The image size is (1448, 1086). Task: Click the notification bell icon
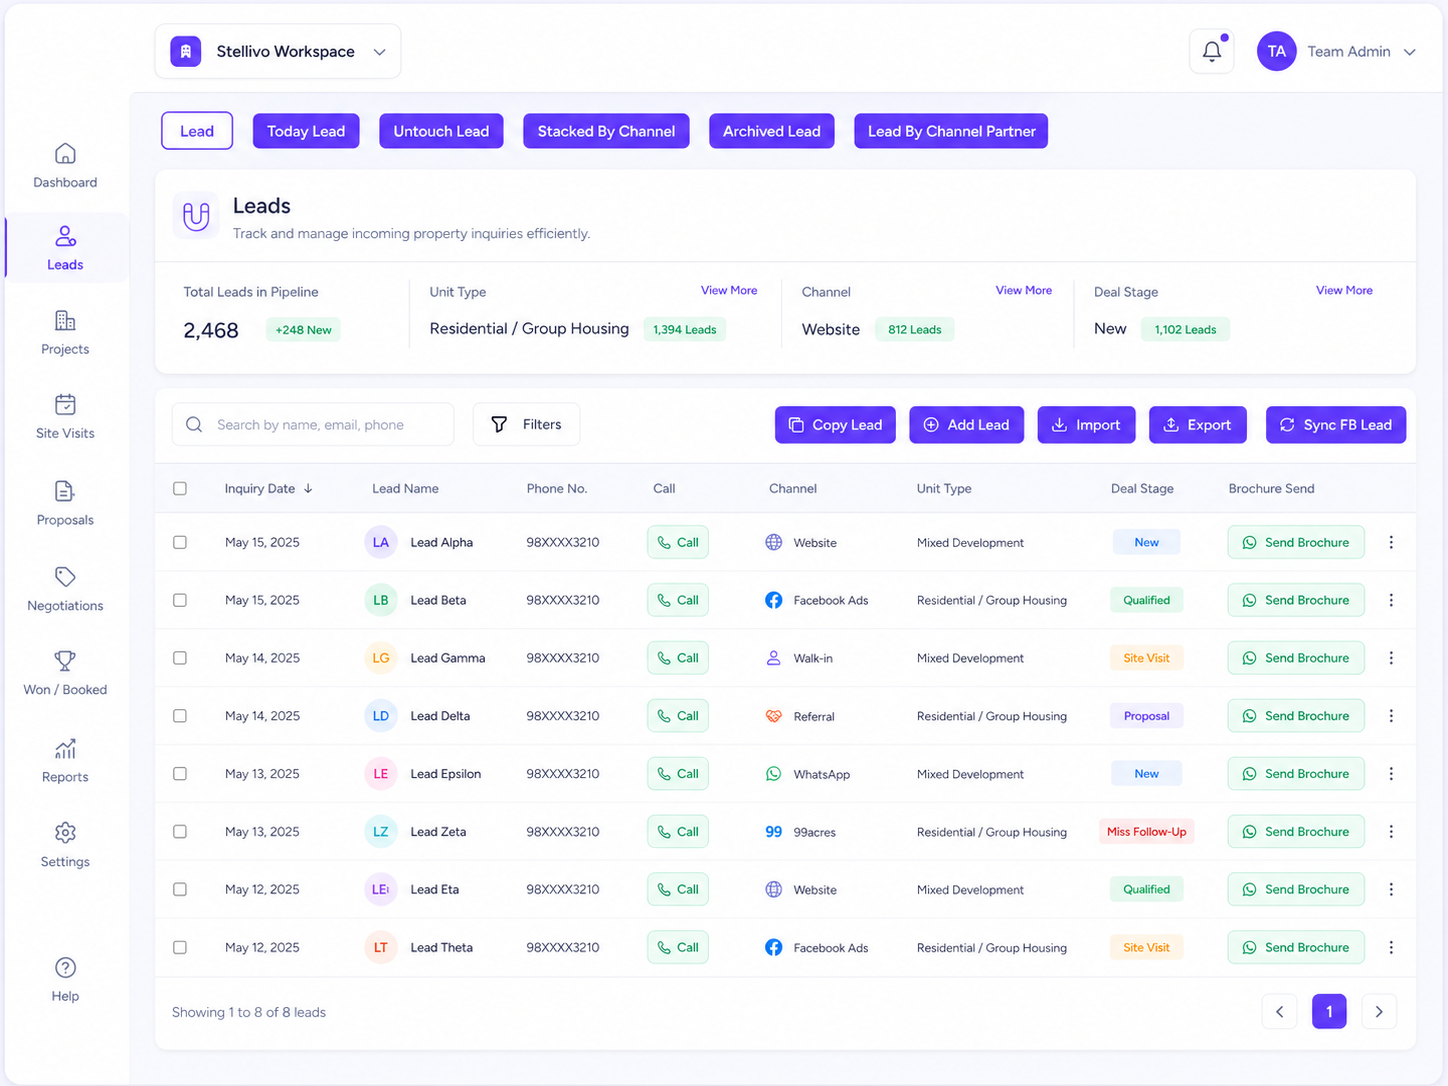[1212, 51]
